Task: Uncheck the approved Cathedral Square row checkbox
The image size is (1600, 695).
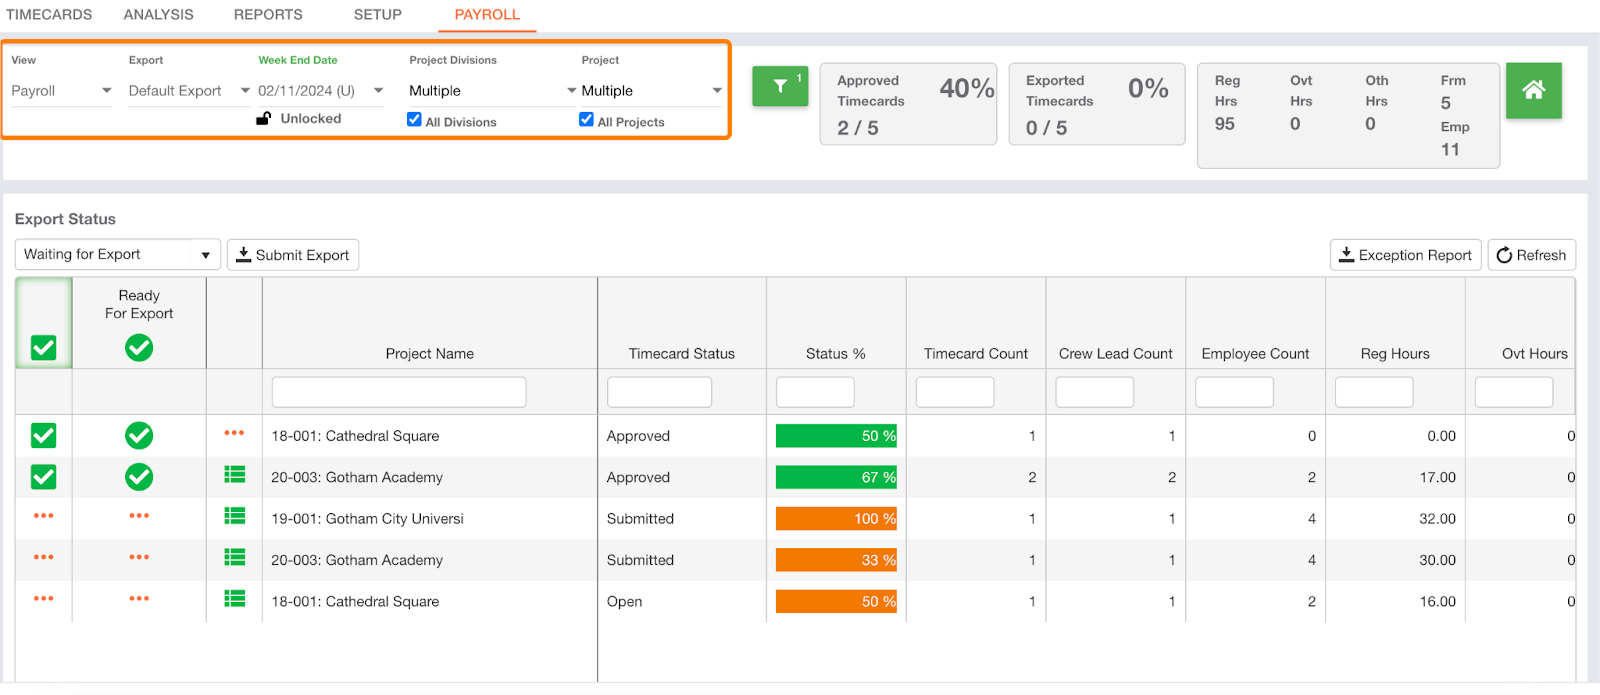Action: pos(44,436)
